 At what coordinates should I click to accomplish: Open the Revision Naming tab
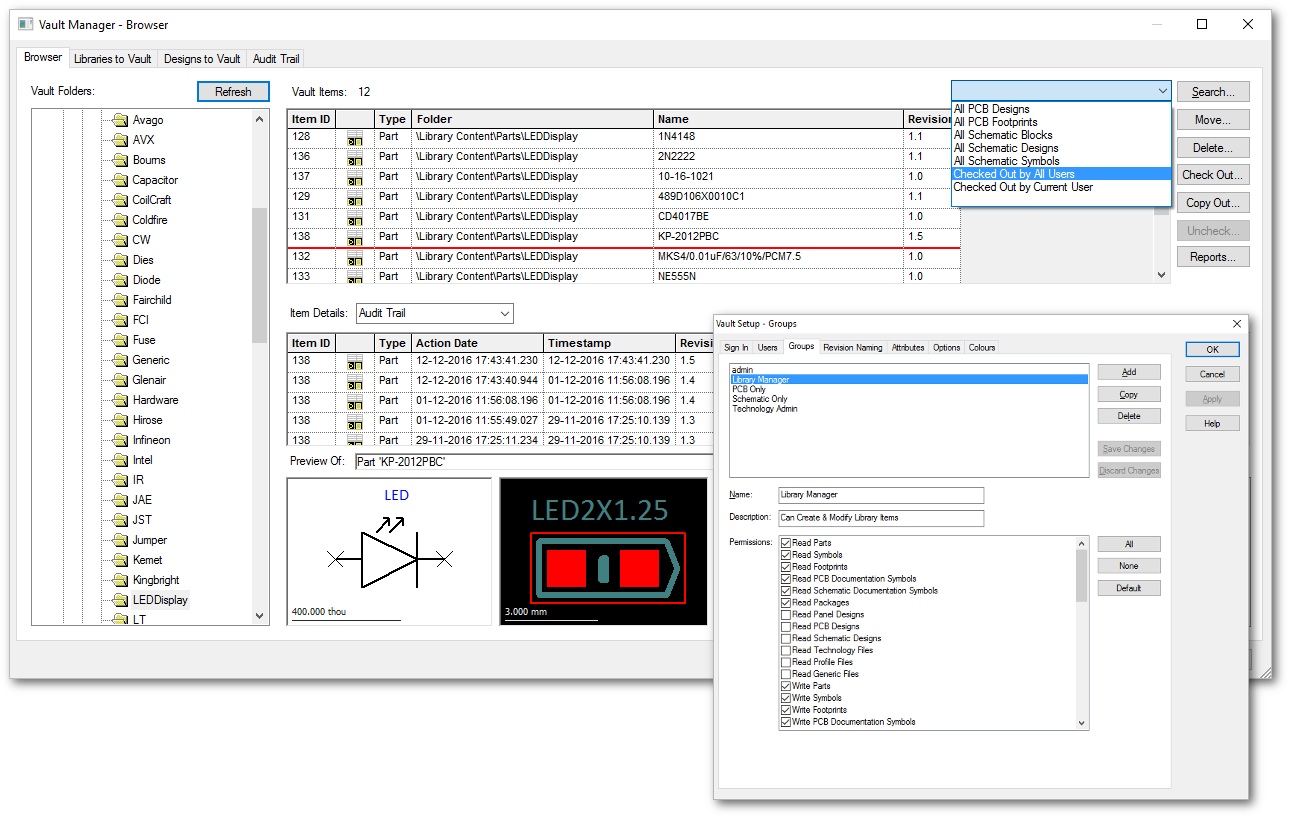click(x=852, y=348)
